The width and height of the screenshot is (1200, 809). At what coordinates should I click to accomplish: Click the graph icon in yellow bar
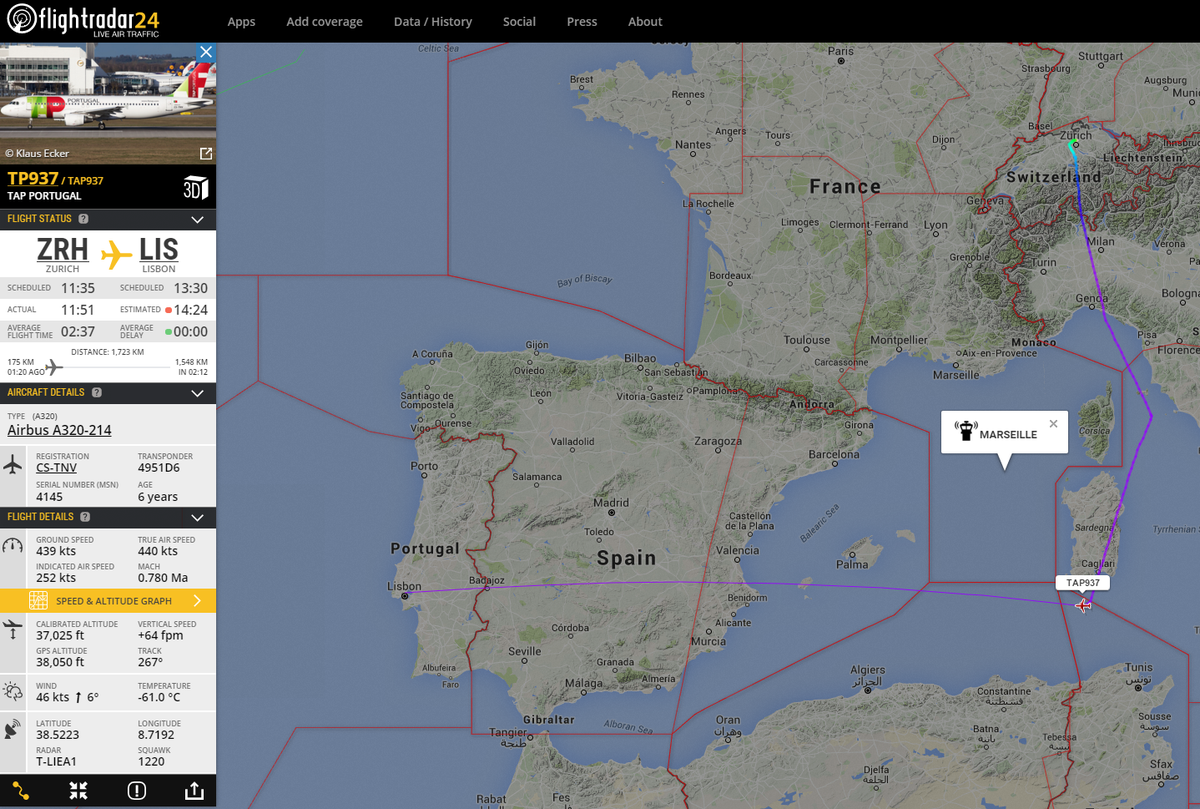tap(38, 601)
